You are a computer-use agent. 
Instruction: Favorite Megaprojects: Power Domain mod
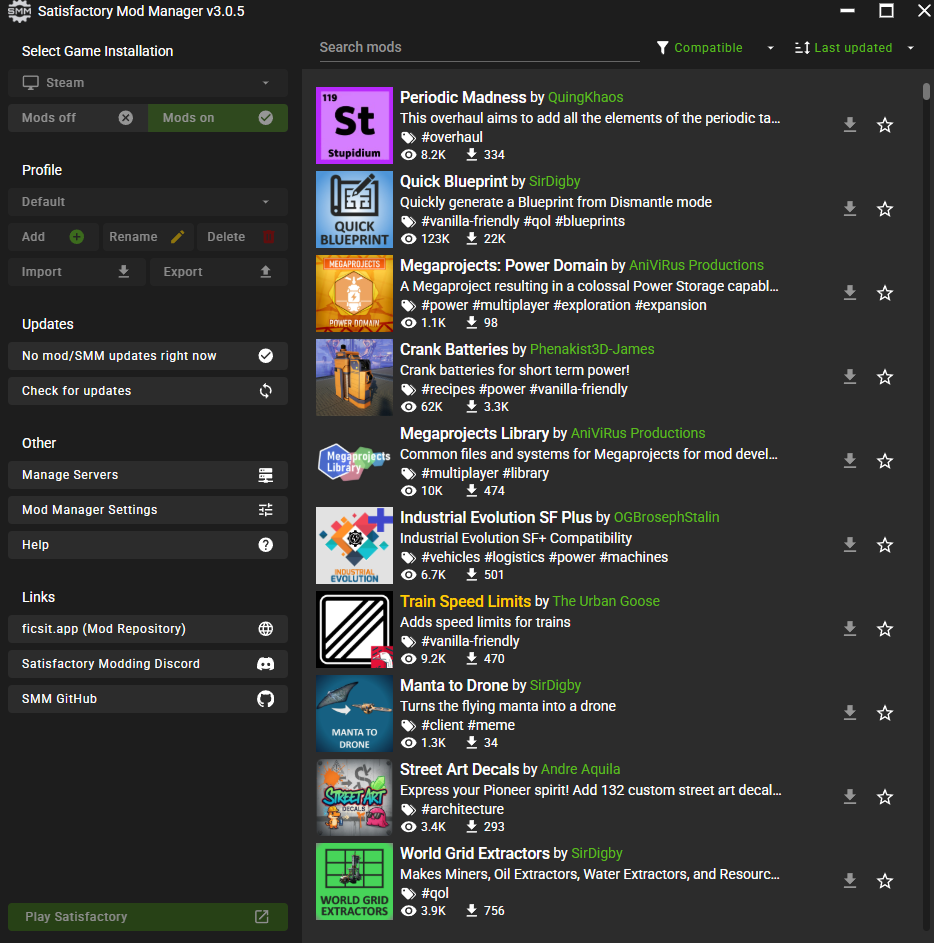point(885,293)
